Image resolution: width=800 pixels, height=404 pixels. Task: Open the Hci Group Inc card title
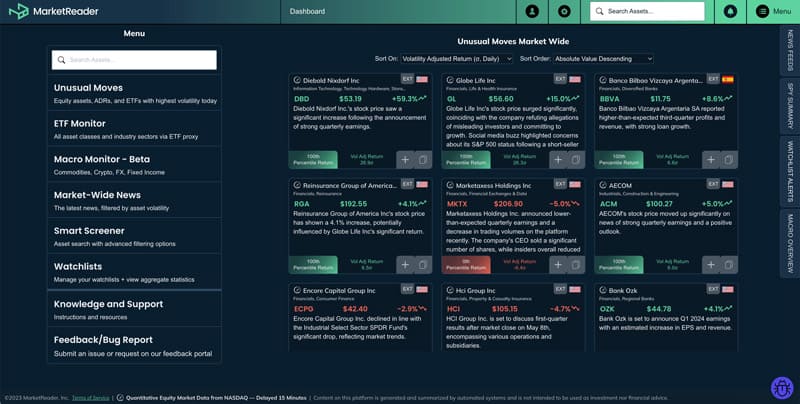476,291
